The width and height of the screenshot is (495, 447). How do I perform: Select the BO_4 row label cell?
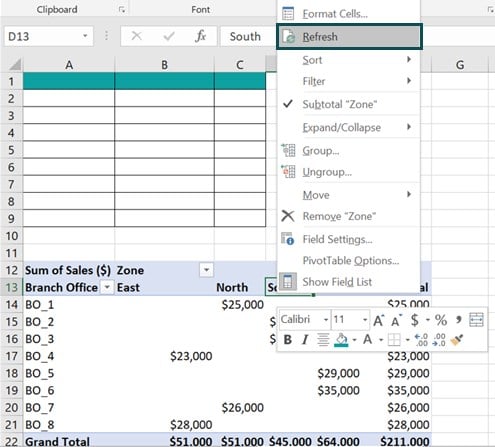pyautogui.click(x=69, y=356)
